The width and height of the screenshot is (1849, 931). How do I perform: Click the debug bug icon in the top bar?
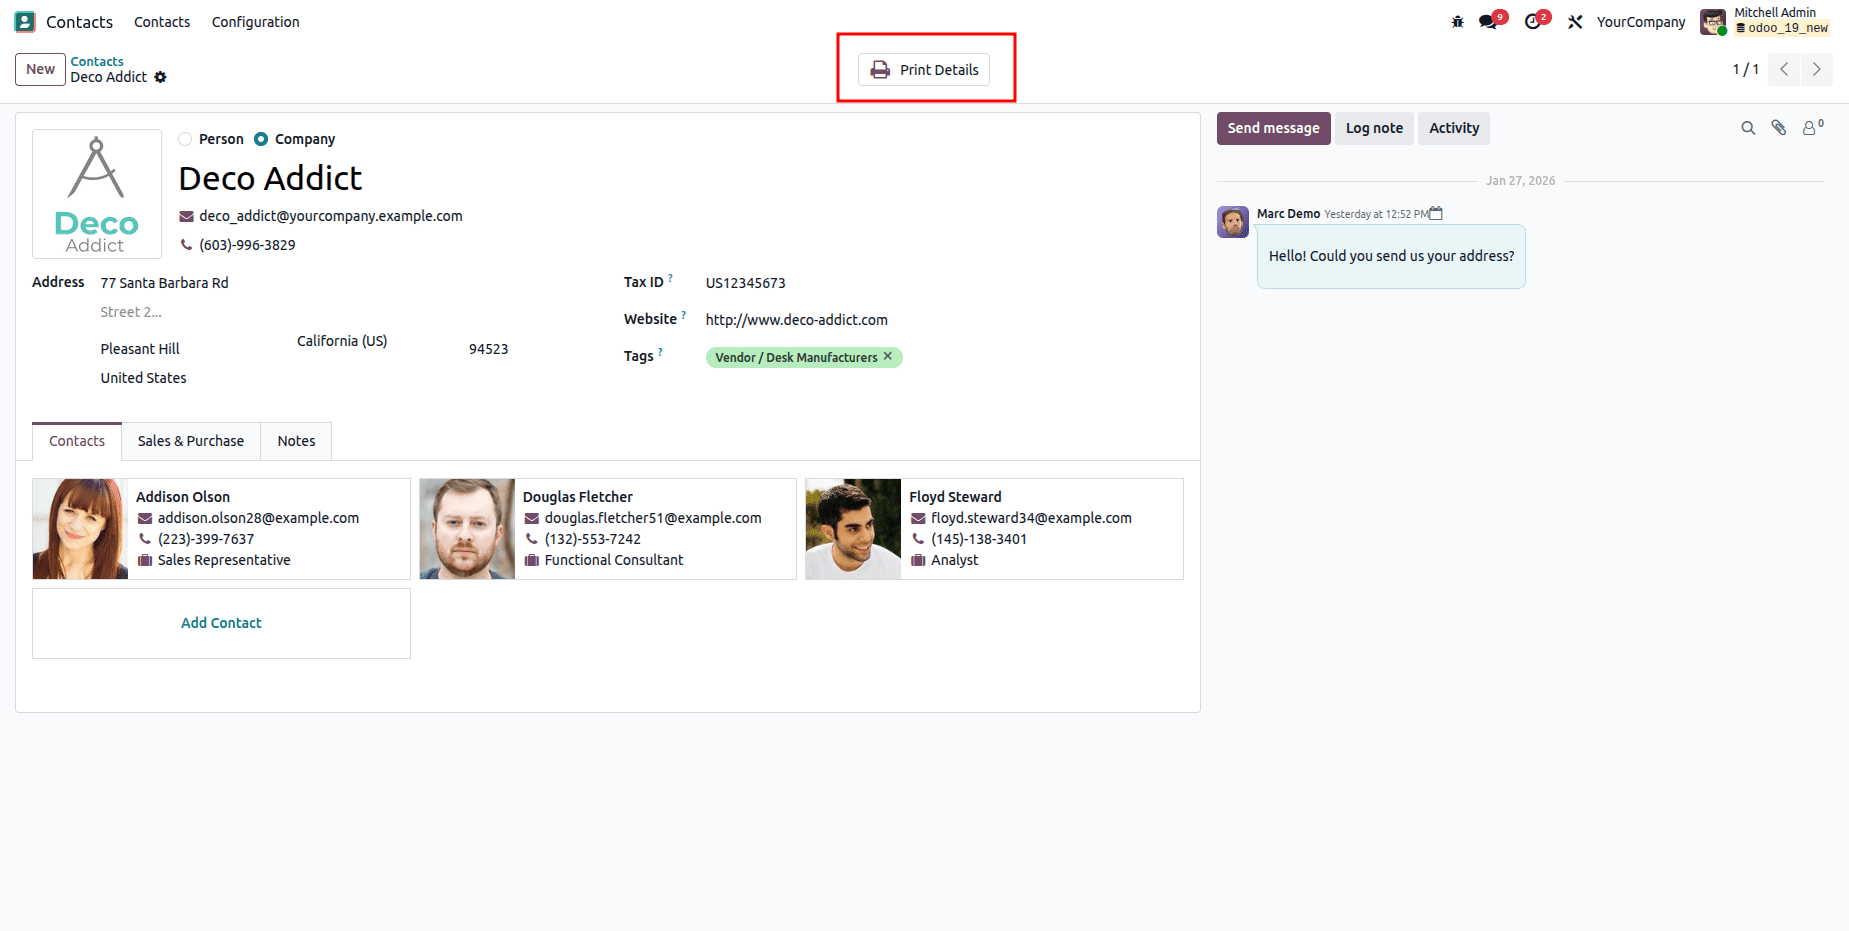(x=1457, y=20)
